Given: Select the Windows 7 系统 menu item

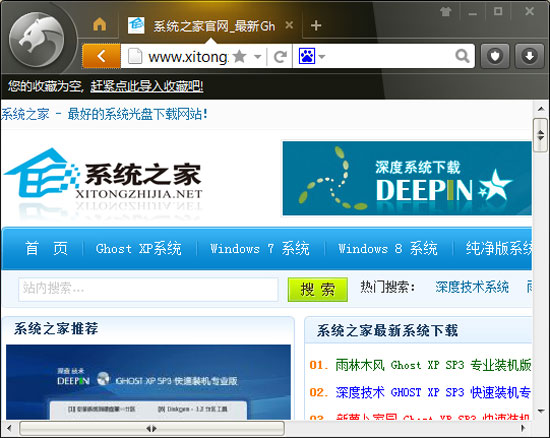Looking at the screenshot, I should (260, 249).
